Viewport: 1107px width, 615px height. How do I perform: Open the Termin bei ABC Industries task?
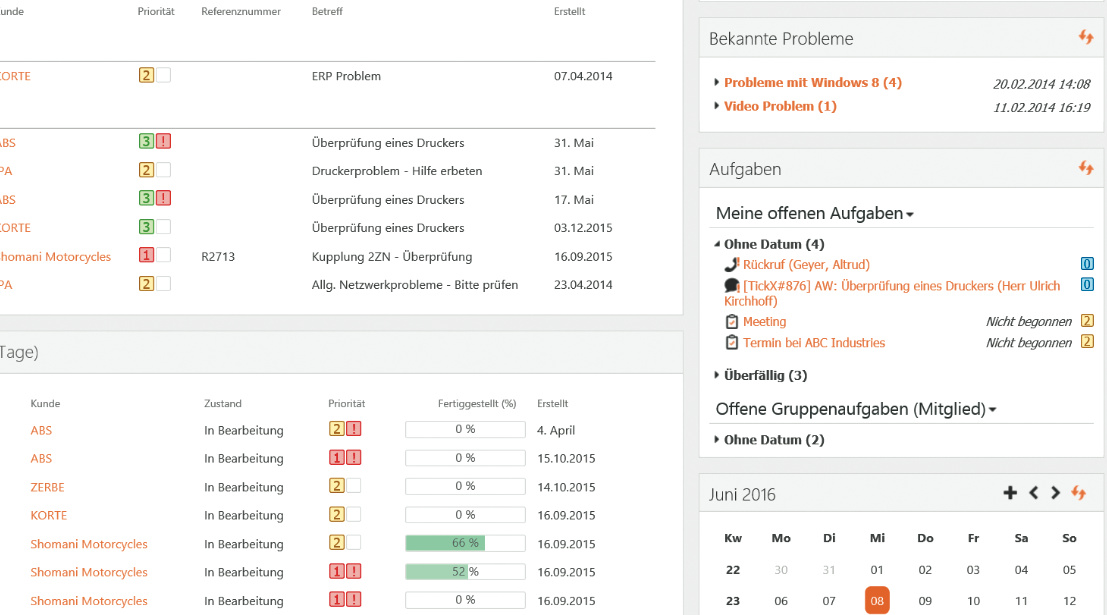814,343
